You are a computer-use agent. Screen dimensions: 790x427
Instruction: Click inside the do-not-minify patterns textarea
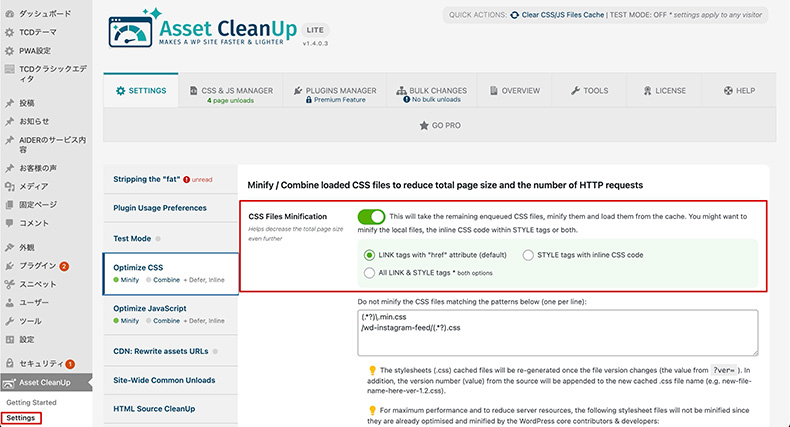tap(558, 333)
